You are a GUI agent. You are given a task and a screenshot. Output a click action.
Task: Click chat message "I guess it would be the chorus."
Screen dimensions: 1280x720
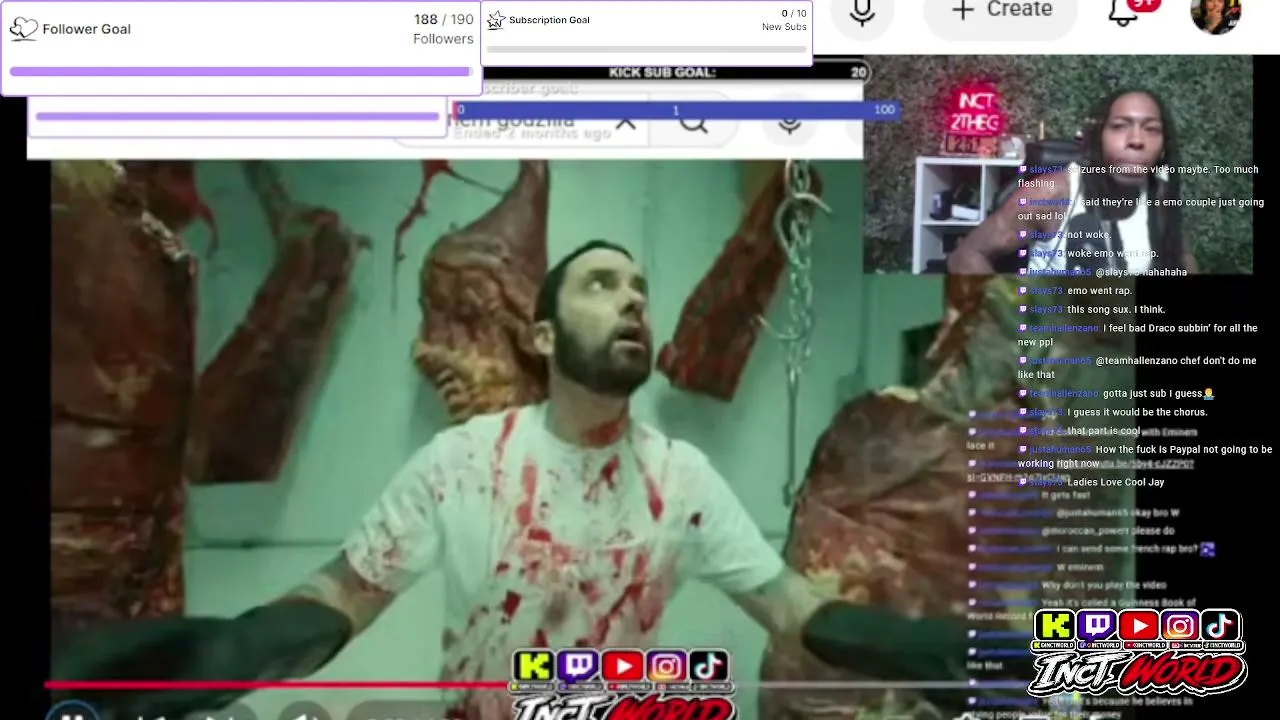[x=1137, y=412]
